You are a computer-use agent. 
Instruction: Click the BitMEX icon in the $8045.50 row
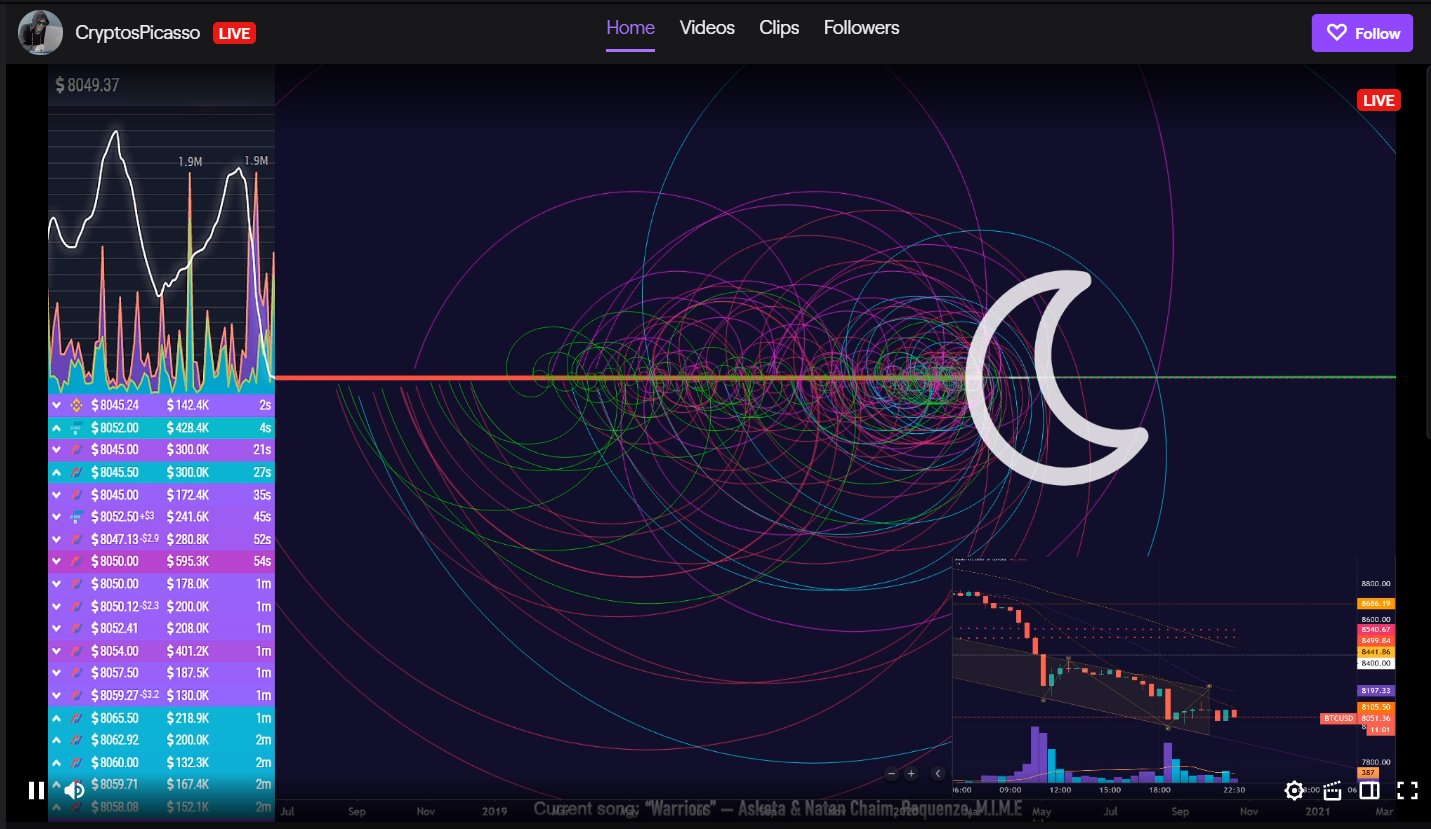(78, 472)
